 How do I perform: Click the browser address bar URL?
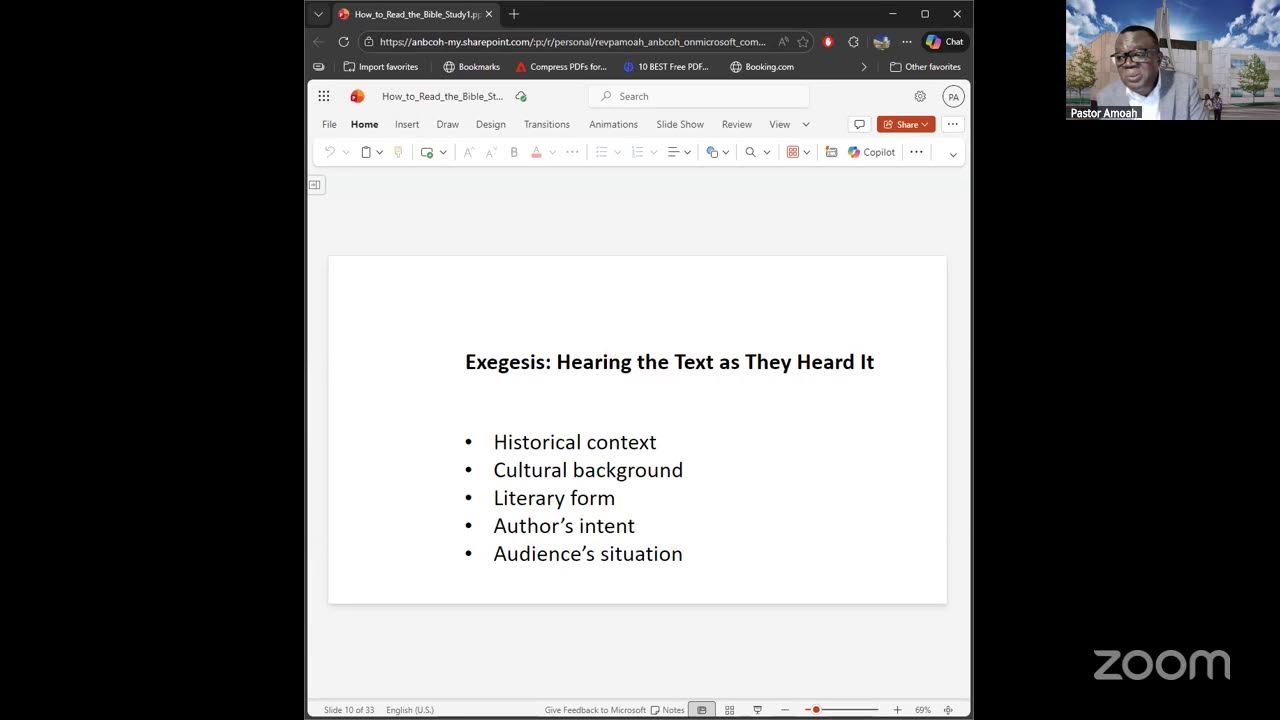tap(572, 42)
